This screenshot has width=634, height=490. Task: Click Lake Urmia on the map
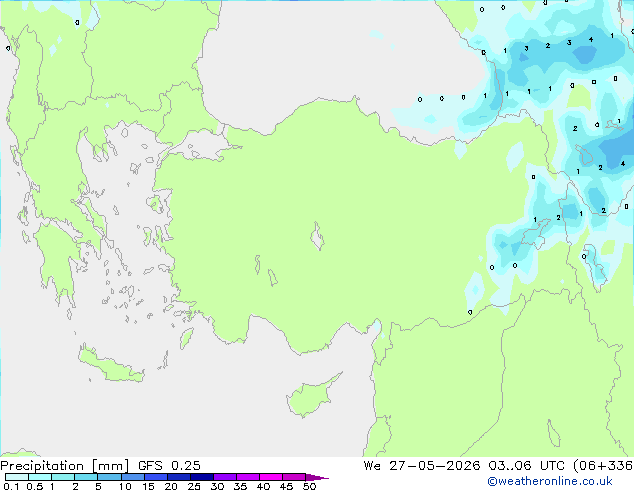pos(596,268)
